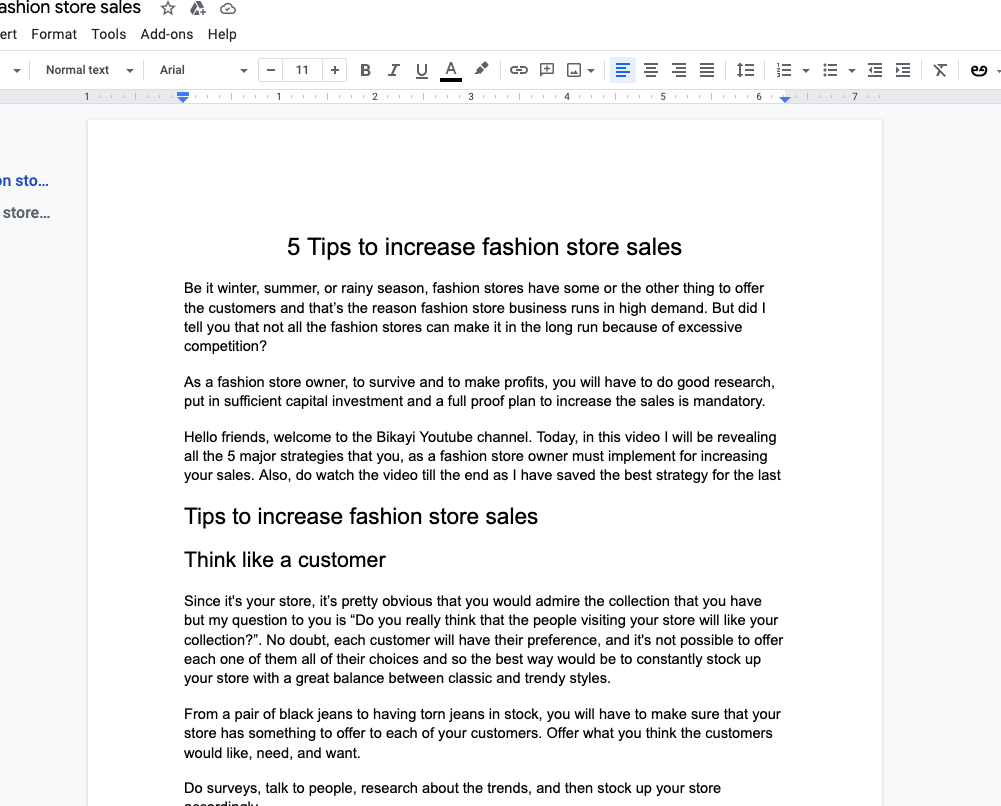Open line spacing options
The height and width of the screenshot is (806, 1001).
(x=745, y=70)
